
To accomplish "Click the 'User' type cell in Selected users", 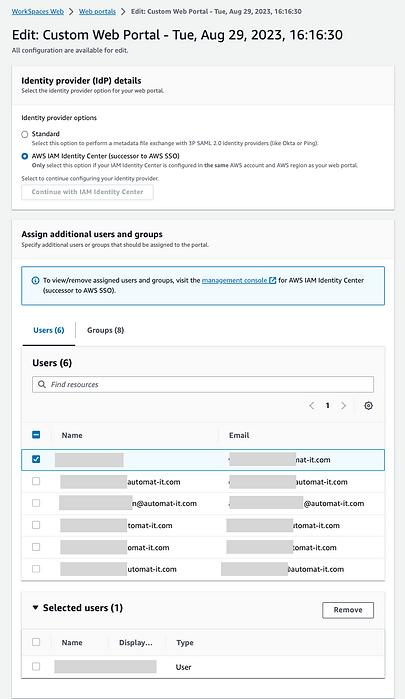I will pos(183,667).
